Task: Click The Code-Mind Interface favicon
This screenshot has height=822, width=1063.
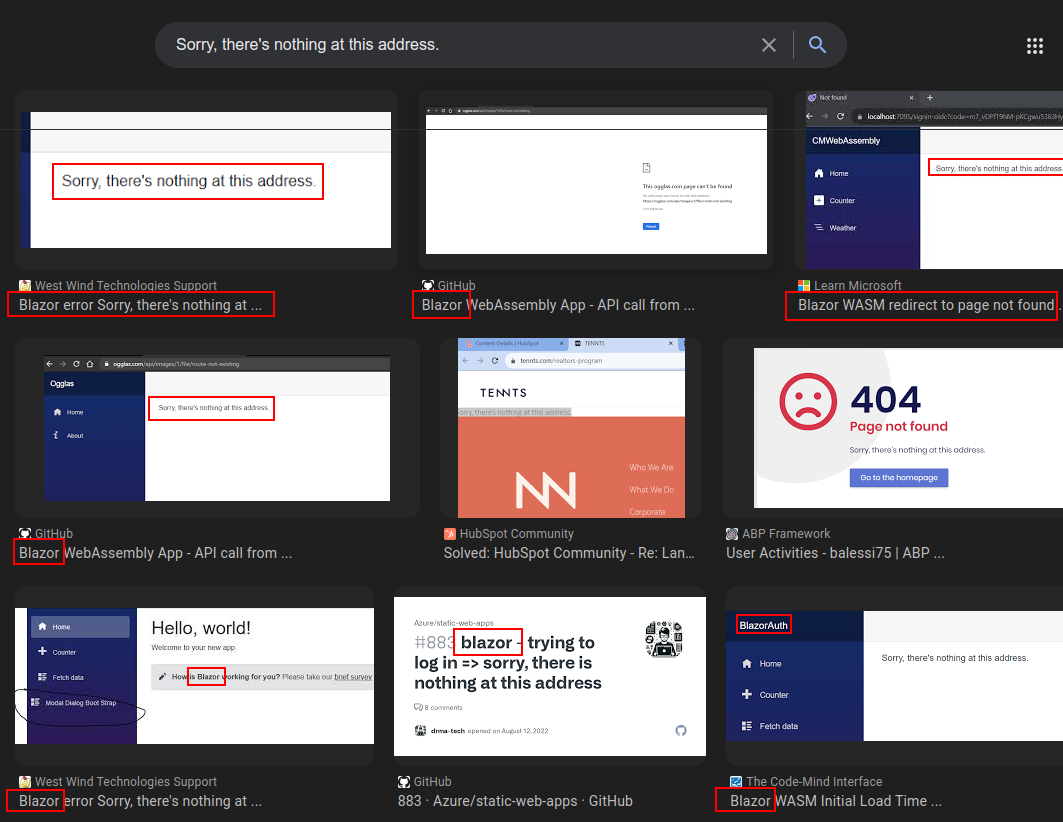Action: 736,782
